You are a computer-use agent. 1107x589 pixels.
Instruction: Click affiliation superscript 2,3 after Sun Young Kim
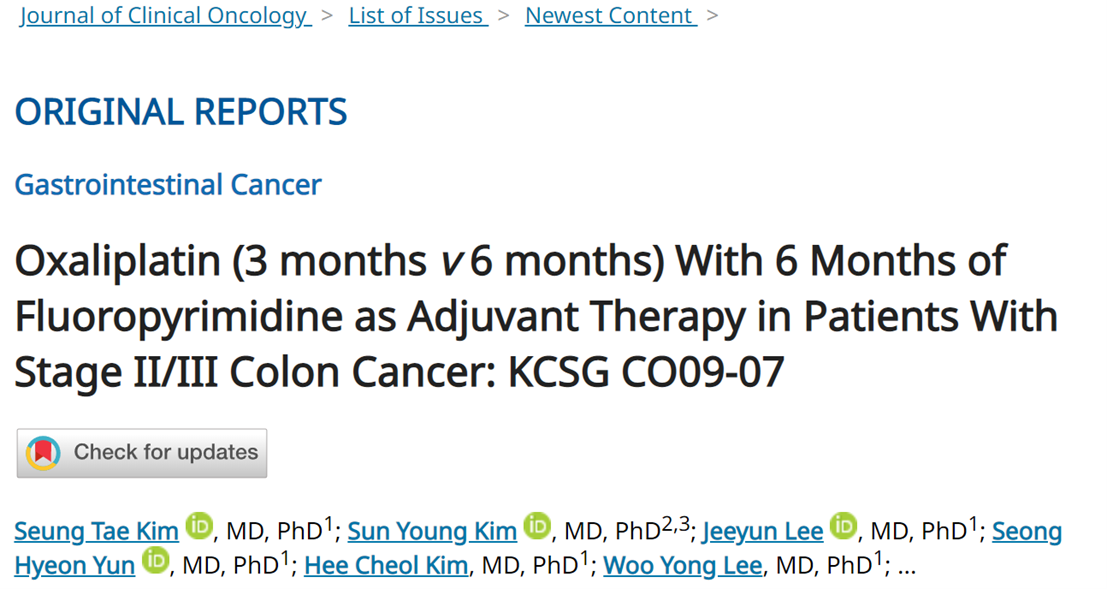676,522
